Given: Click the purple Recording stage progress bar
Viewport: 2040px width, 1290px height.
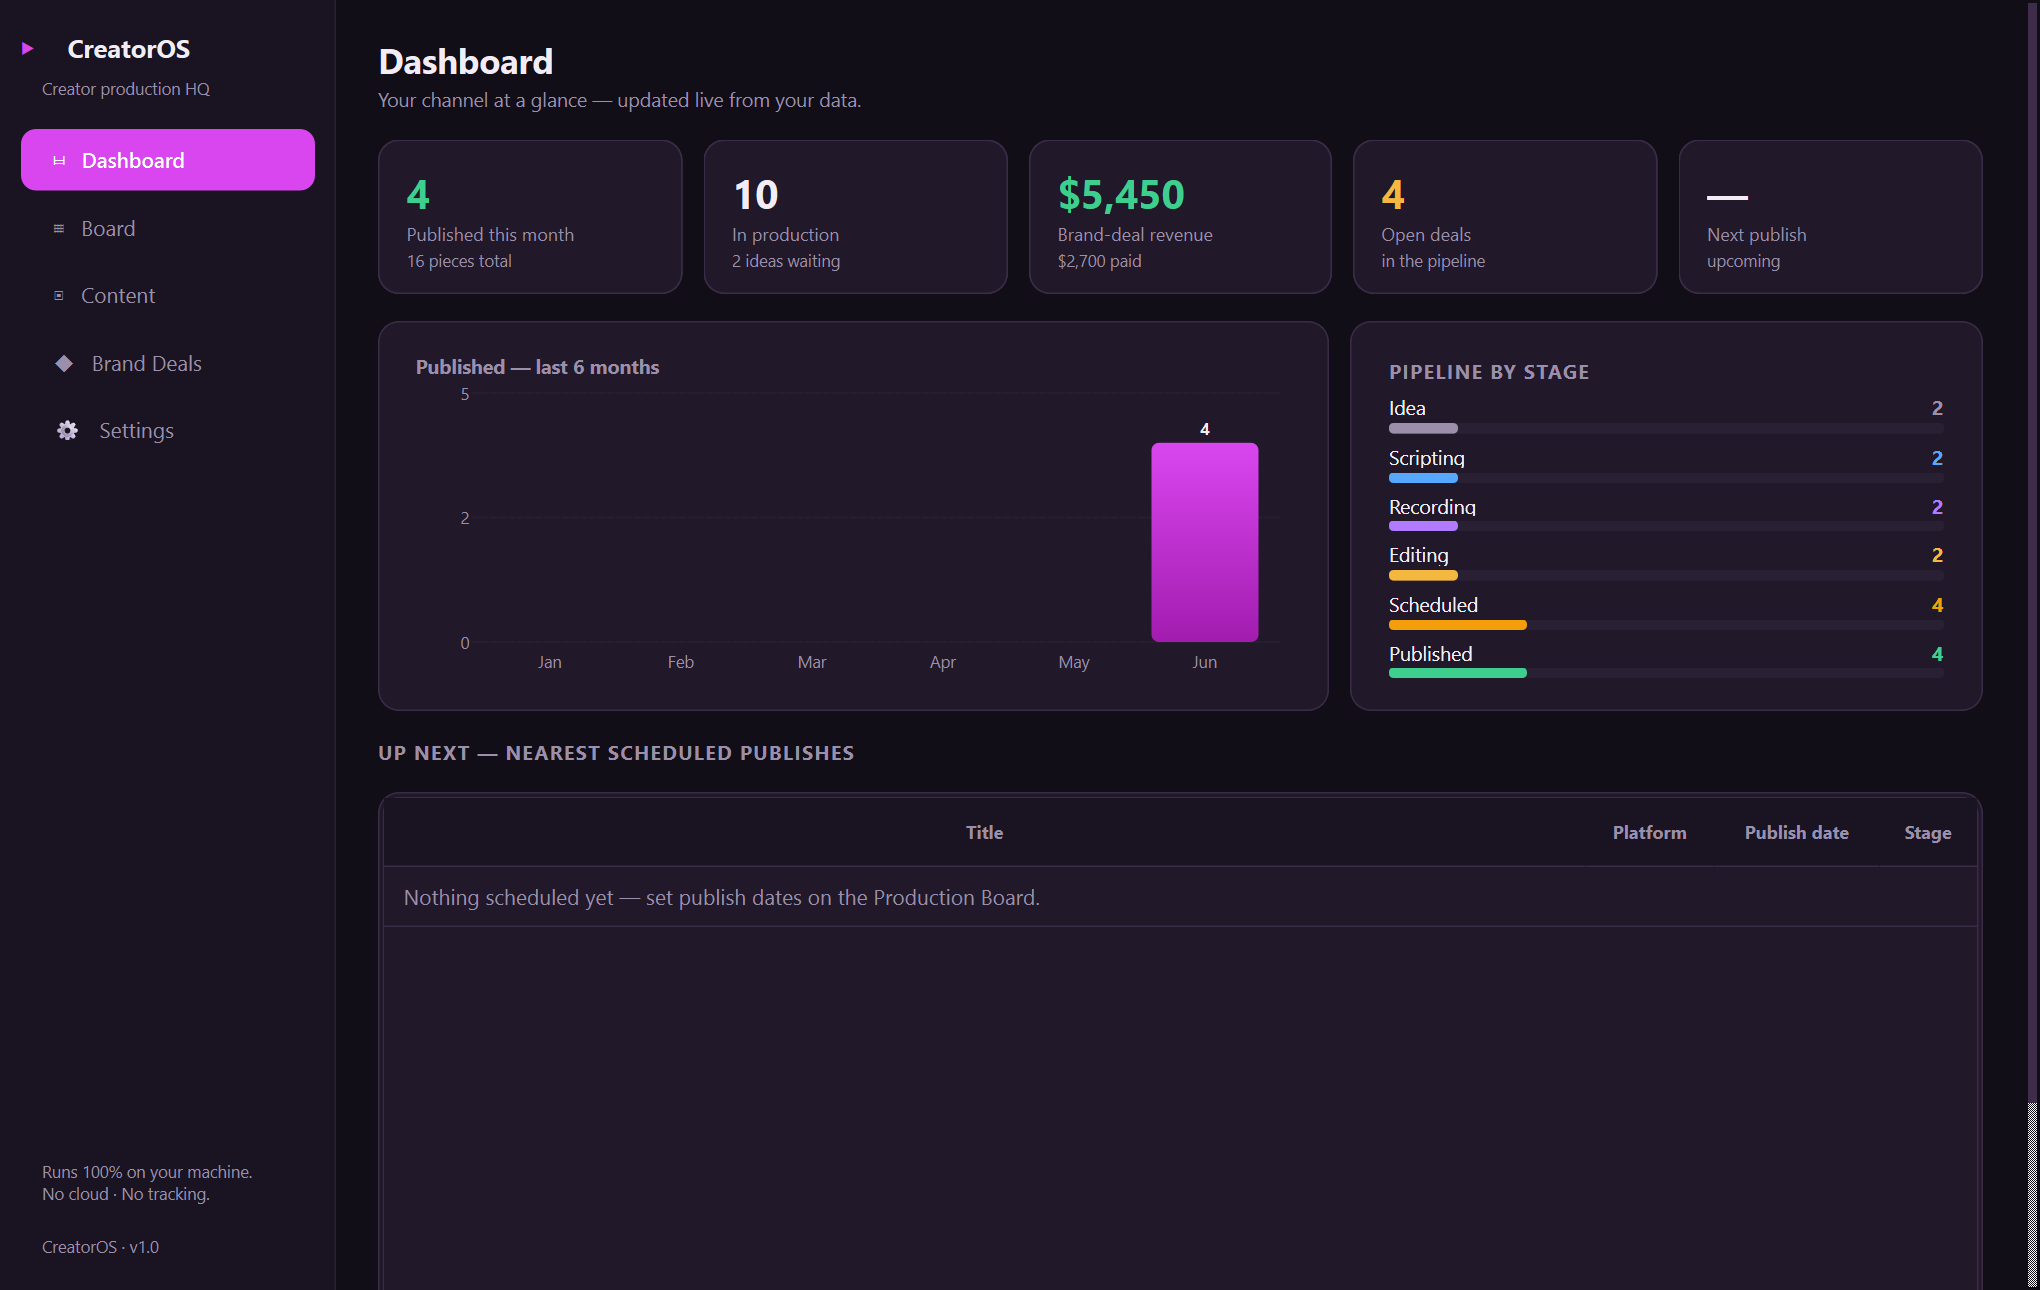Looking at the screenshot, I should pyautogui.click(x=1666, y=527).
